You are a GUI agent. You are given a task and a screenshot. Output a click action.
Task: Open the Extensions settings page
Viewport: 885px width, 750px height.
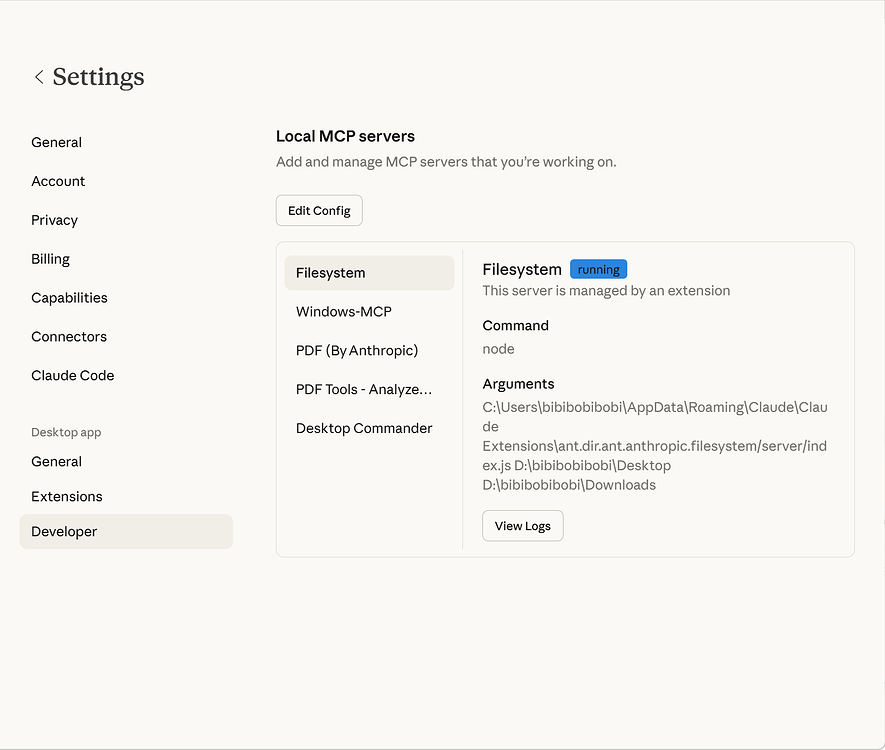click(67, 497)
